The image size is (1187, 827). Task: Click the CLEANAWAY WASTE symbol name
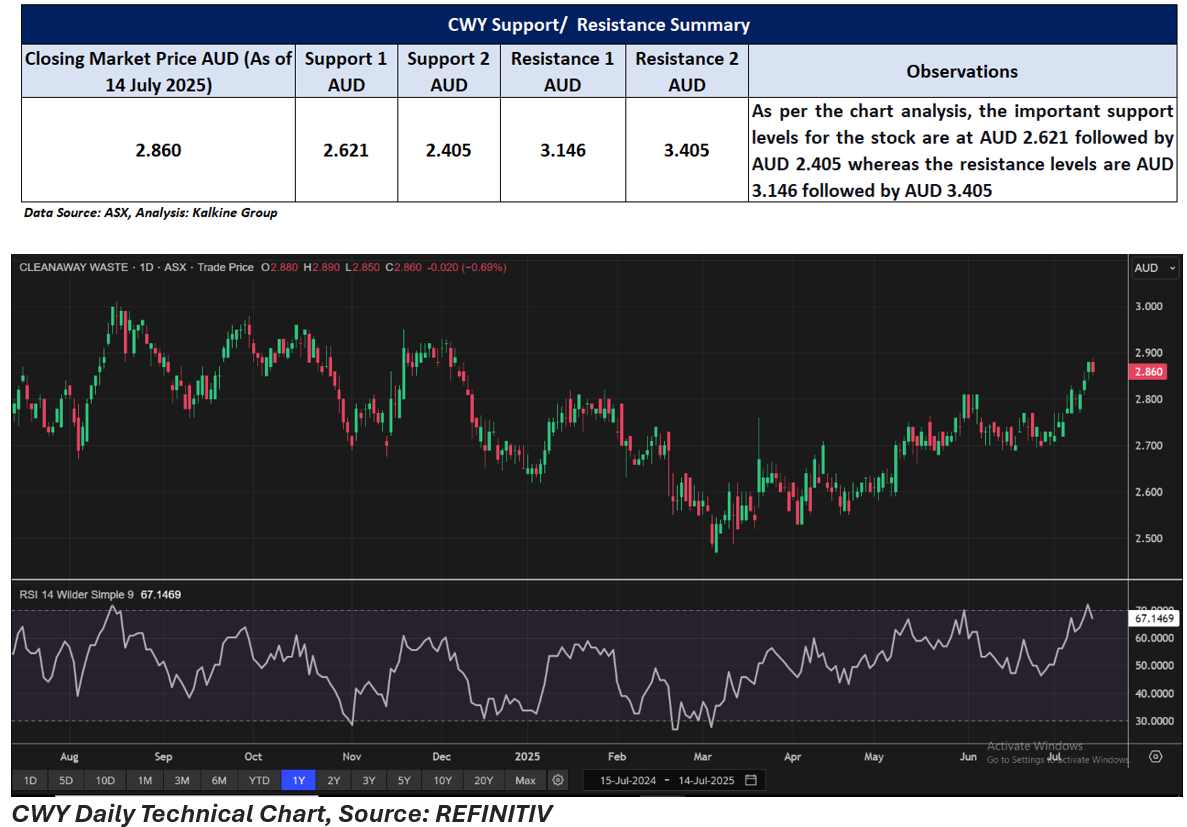[x=75, y=266]
